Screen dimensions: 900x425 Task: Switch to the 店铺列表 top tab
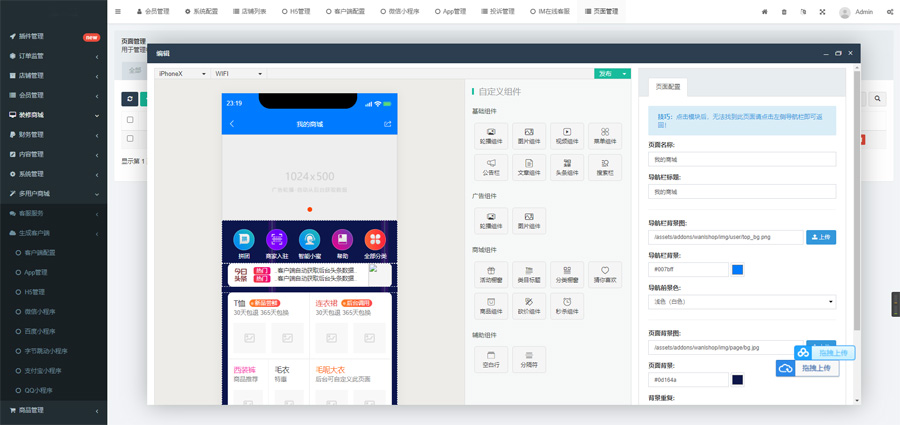[x=251, y=12]
